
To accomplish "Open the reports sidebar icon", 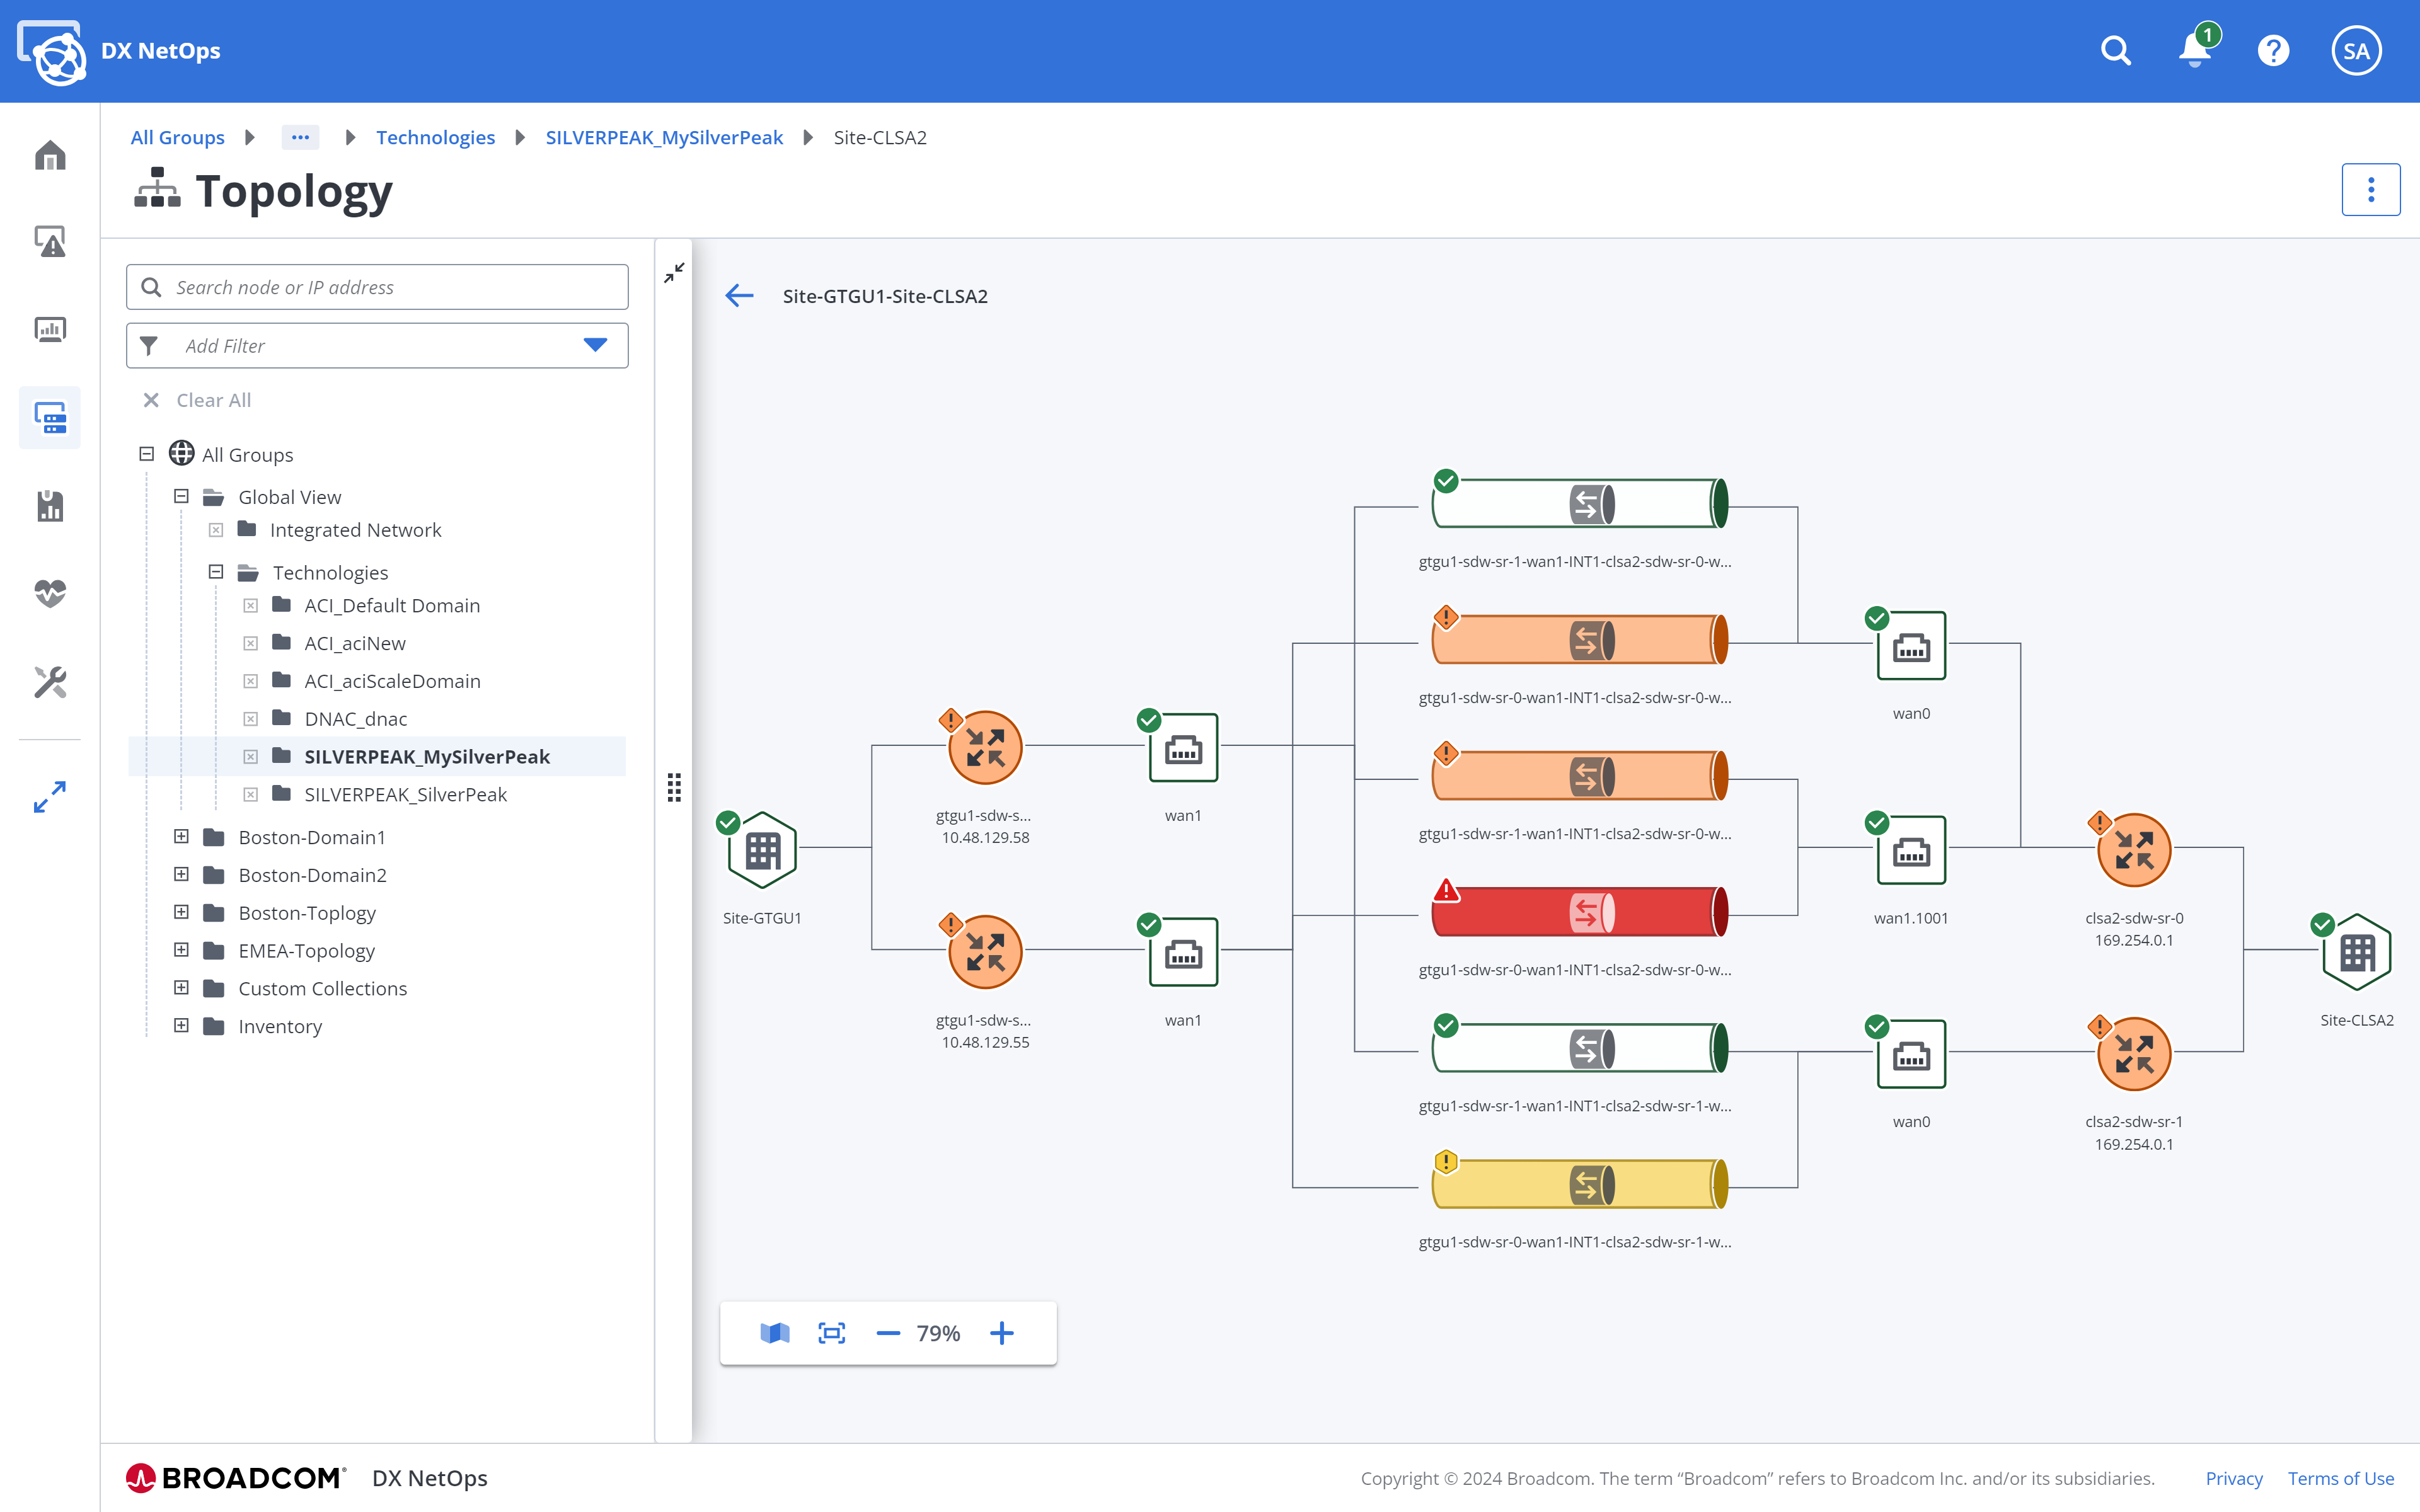I will [x=50, y=506].
